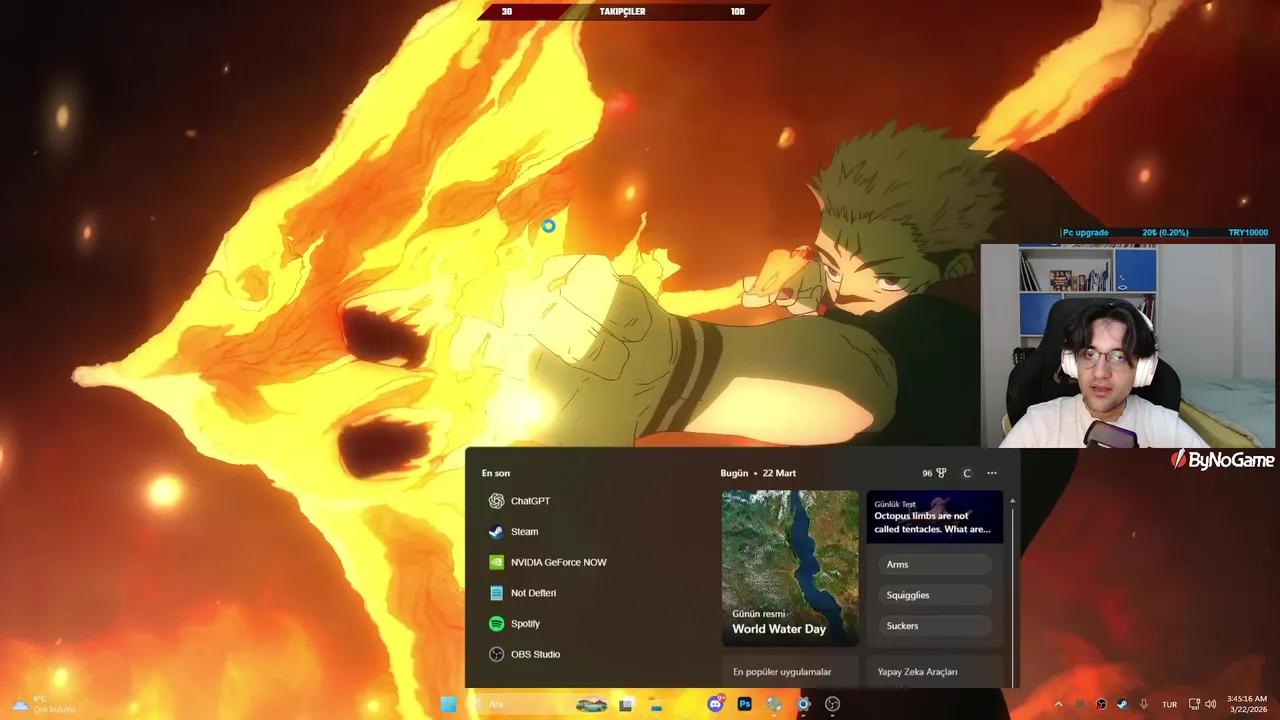The width and height of the screenshot is (1280, 720).
Task: Click the Windows Start button
Action: pyautogui.click(x=448, y=704)
